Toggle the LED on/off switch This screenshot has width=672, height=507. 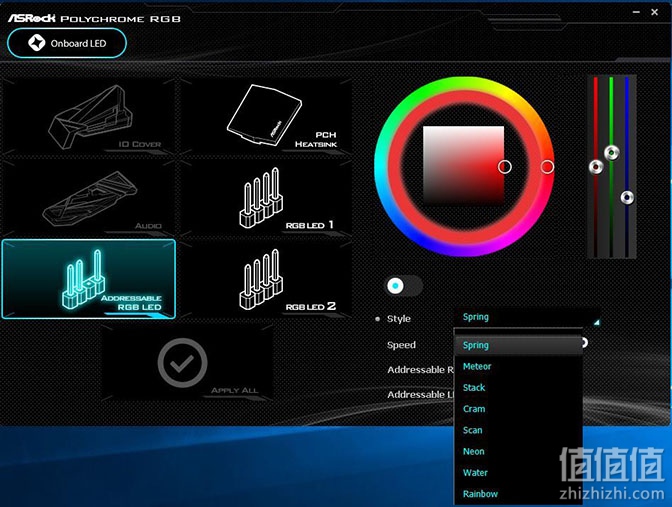(404, 286)
